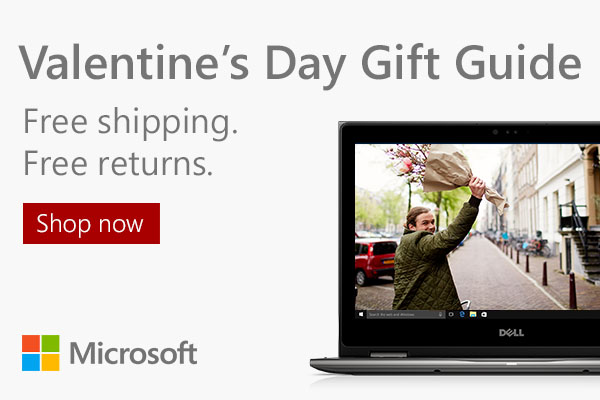Screen dimensions: 600x400
Task: Click the Free shipping text
Action: [130, 122]
